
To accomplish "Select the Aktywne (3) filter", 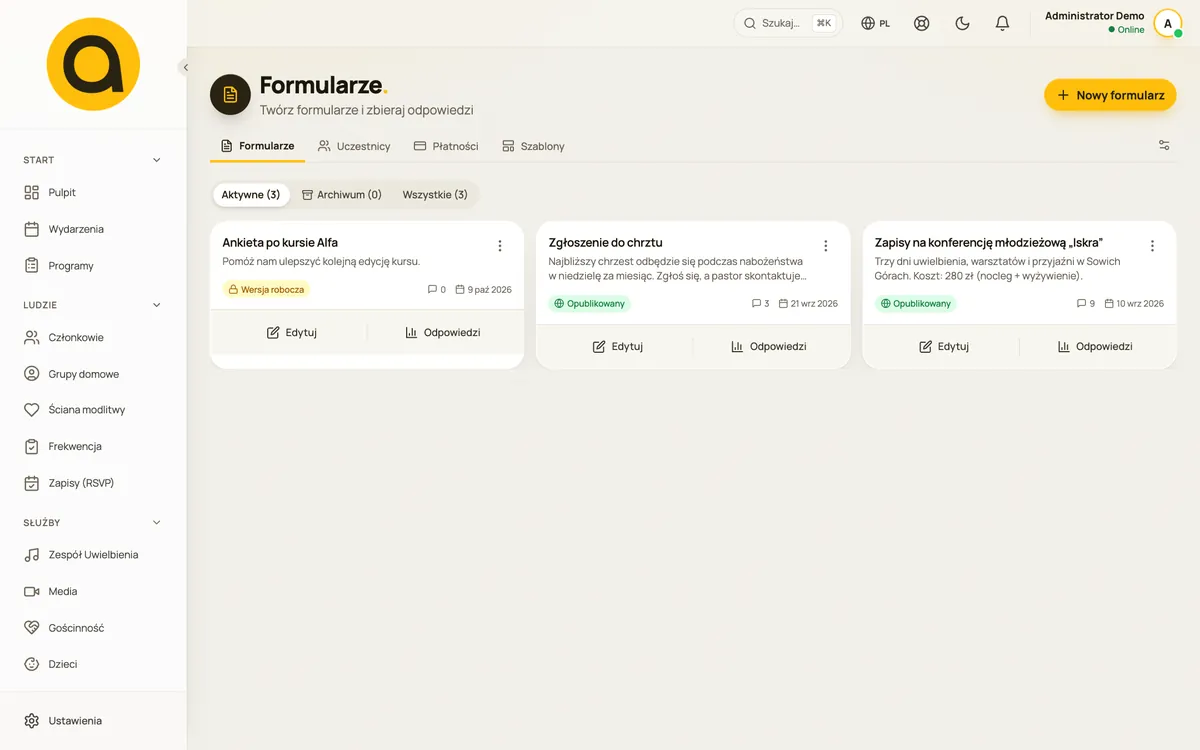I will 251,195.
